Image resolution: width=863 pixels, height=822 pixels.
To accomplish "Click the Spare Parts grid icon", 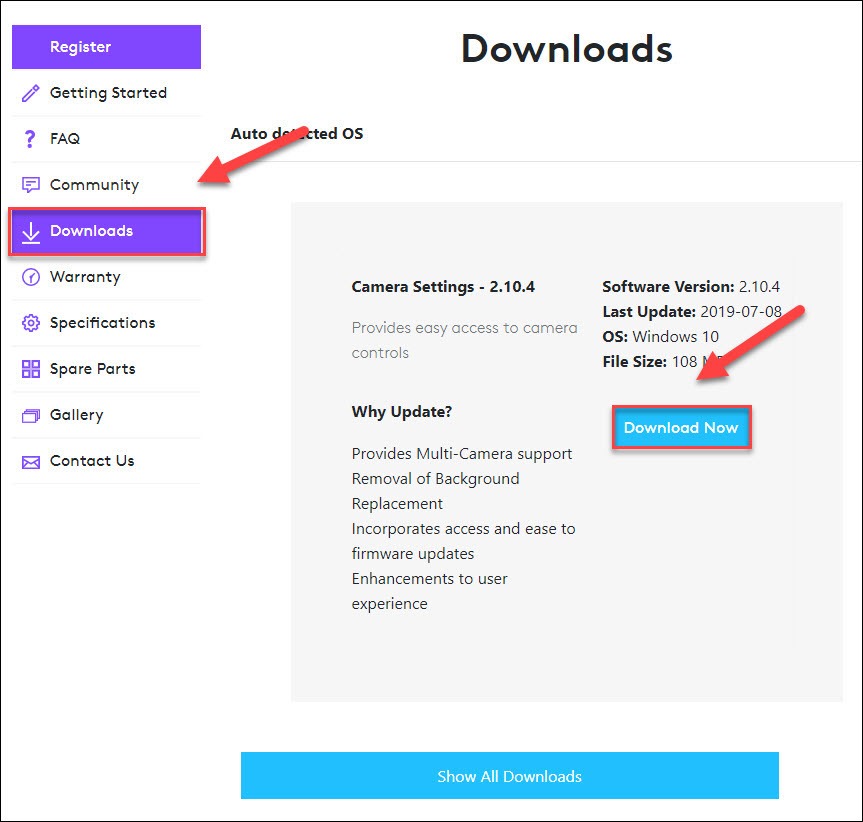I will tap(31, 369).
